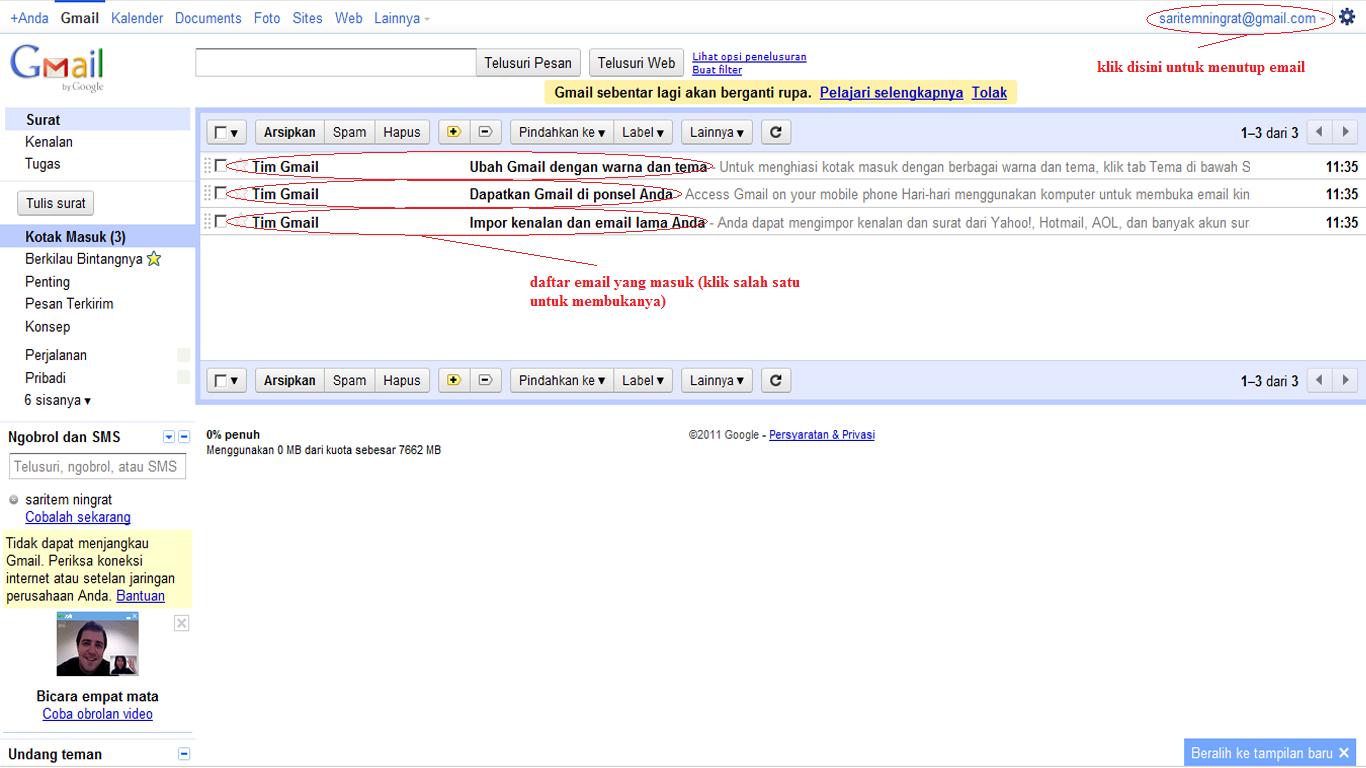
Task: Open the video chat promo thumbnail
Action: [97, 644]
